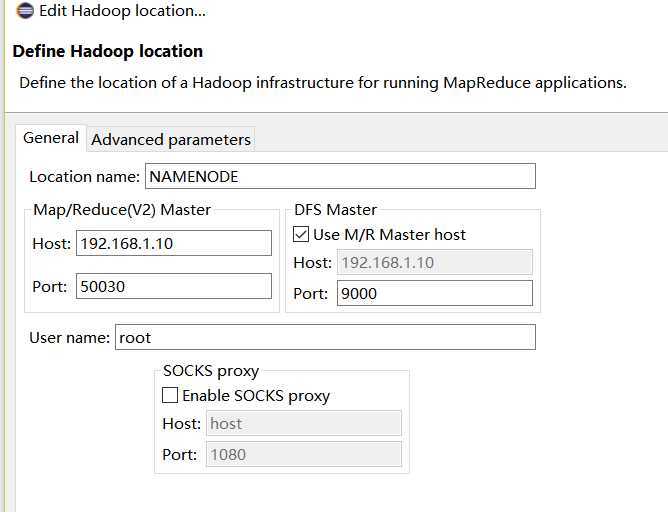The image size is (668, 512).
Task: Click the Edit Hadoop location title text
Action: [122, 12]
